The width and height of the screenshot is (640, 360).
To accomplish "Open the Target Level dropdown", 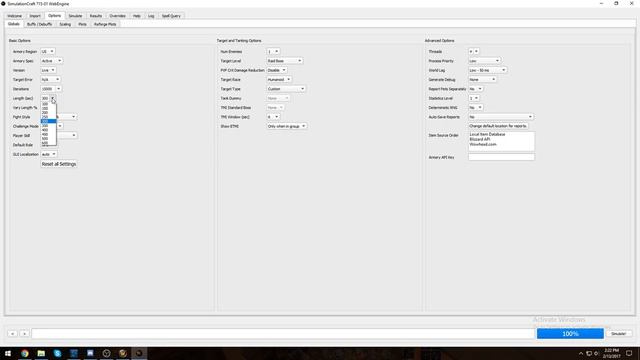I will pyautogui.click(x=284, y=61).
